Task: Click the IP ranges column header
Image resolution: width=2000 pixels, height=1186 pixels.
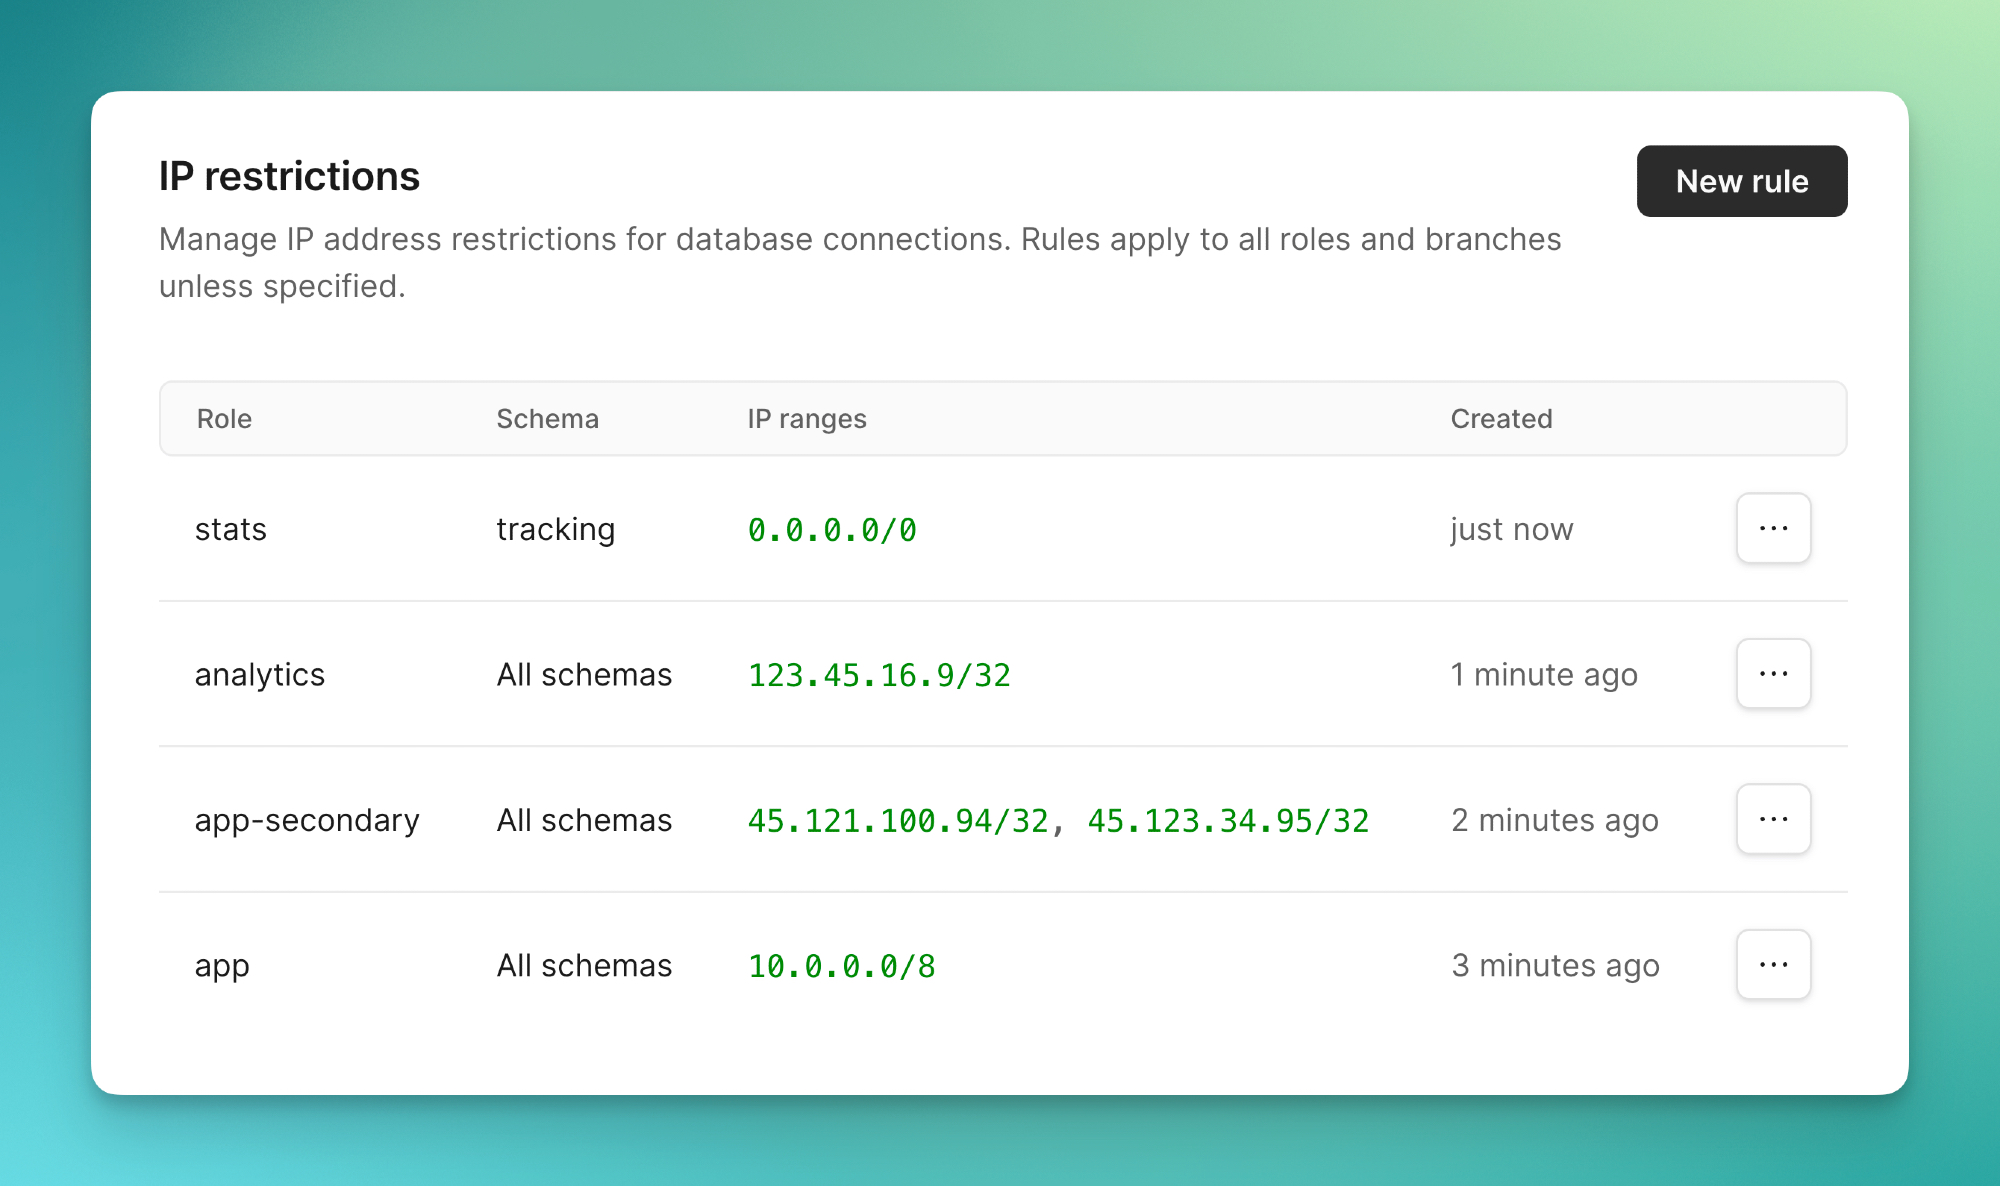Action: pyautogui.click(x=806, y=419)
